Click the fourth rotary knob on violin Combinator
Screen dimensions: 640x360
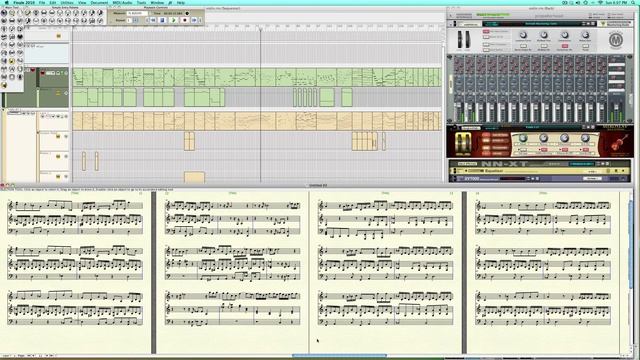(585, 138)
